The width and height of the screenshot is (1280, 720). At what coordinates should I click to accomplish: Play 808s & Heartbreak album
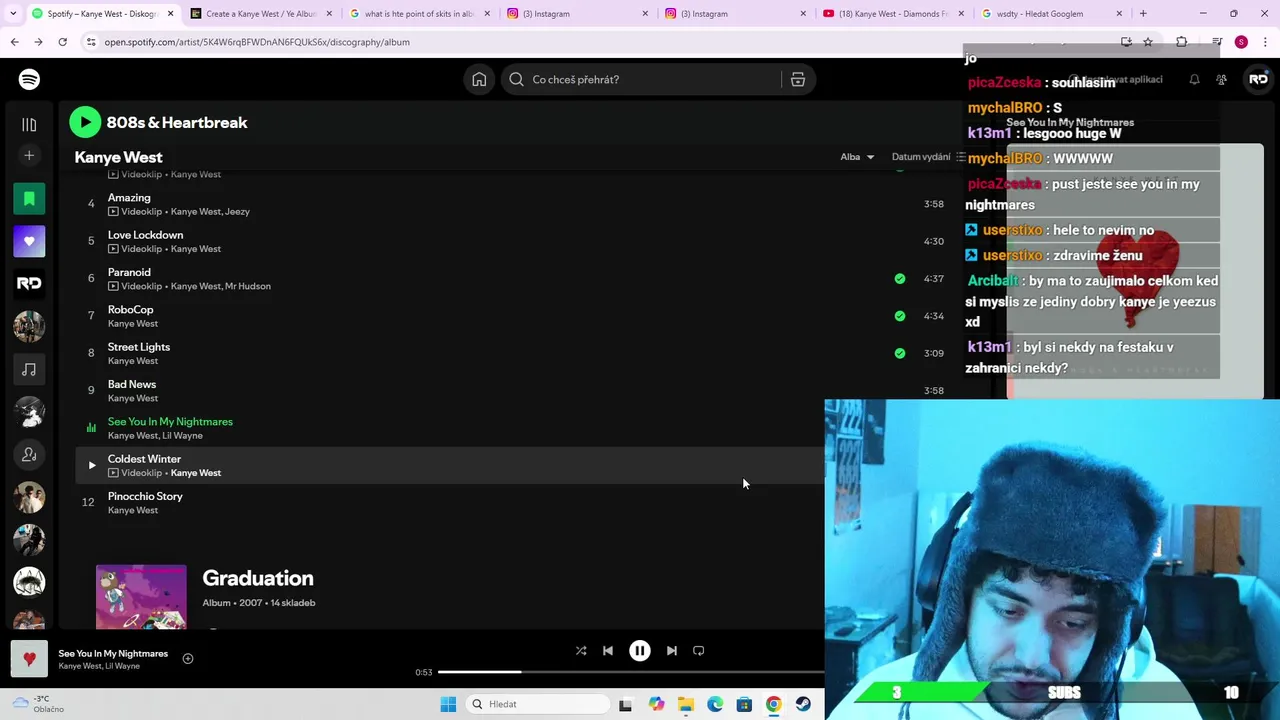(x=85, y=122)
